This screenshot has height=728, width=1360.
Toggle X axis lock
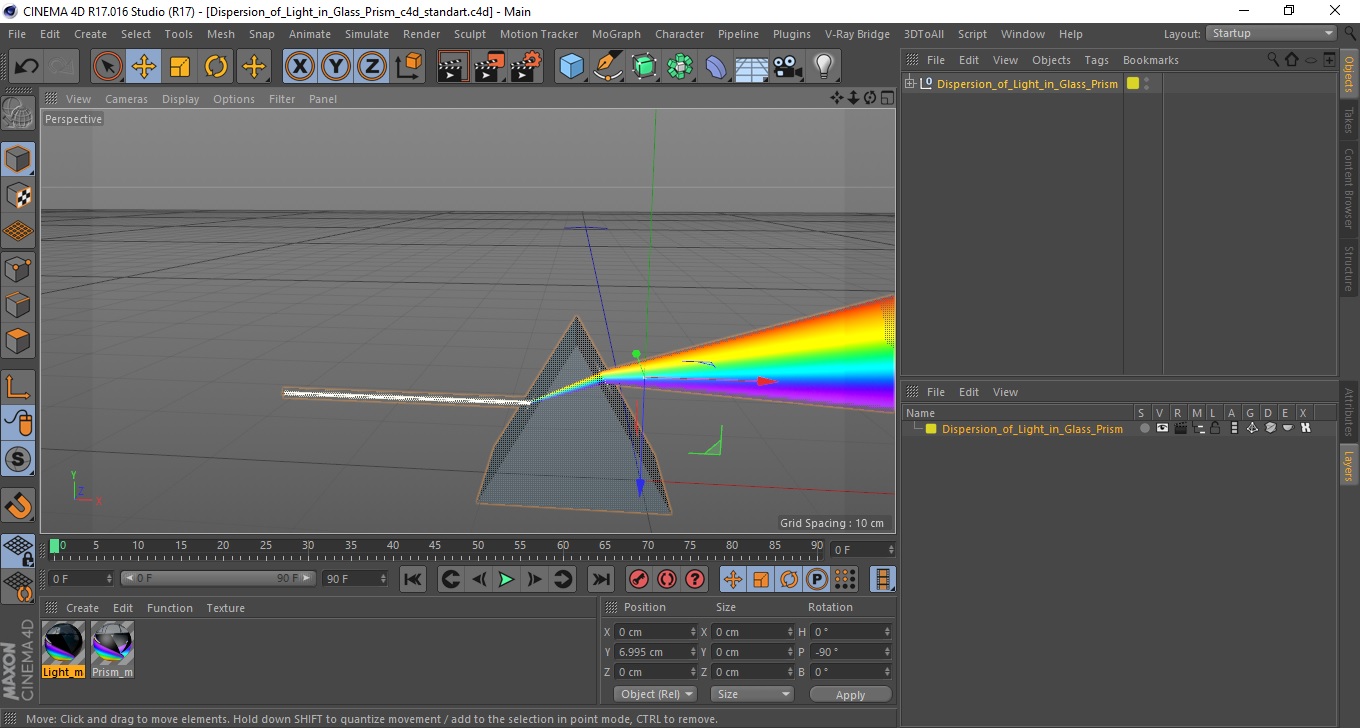tap(299, 67)
